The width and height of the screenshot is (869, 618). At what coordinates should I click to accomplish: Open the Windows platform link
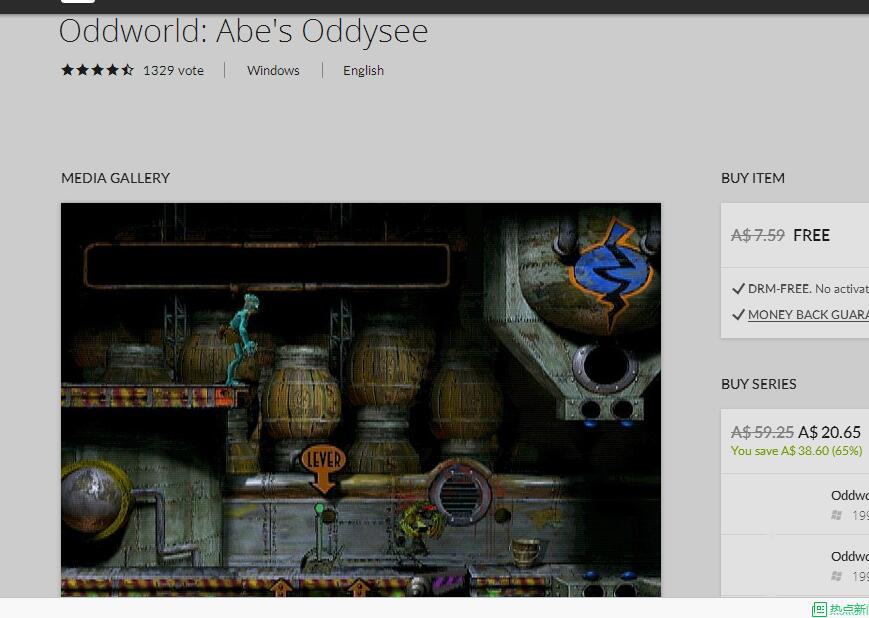pos(273,70)
